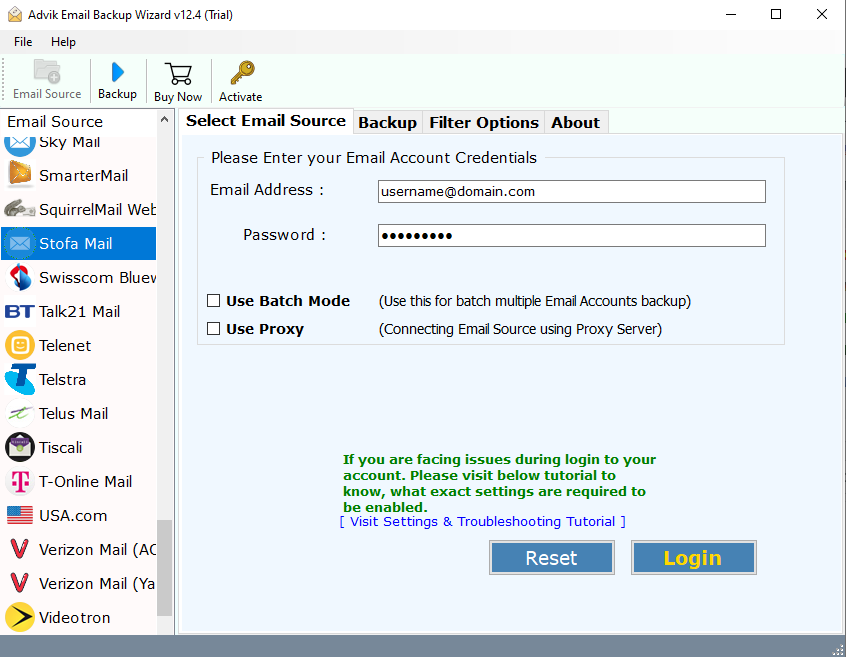Screen dimensions: 846x657
Task: Enable the Use Batch Mode checkbox
Action: (x=214, y=300)
